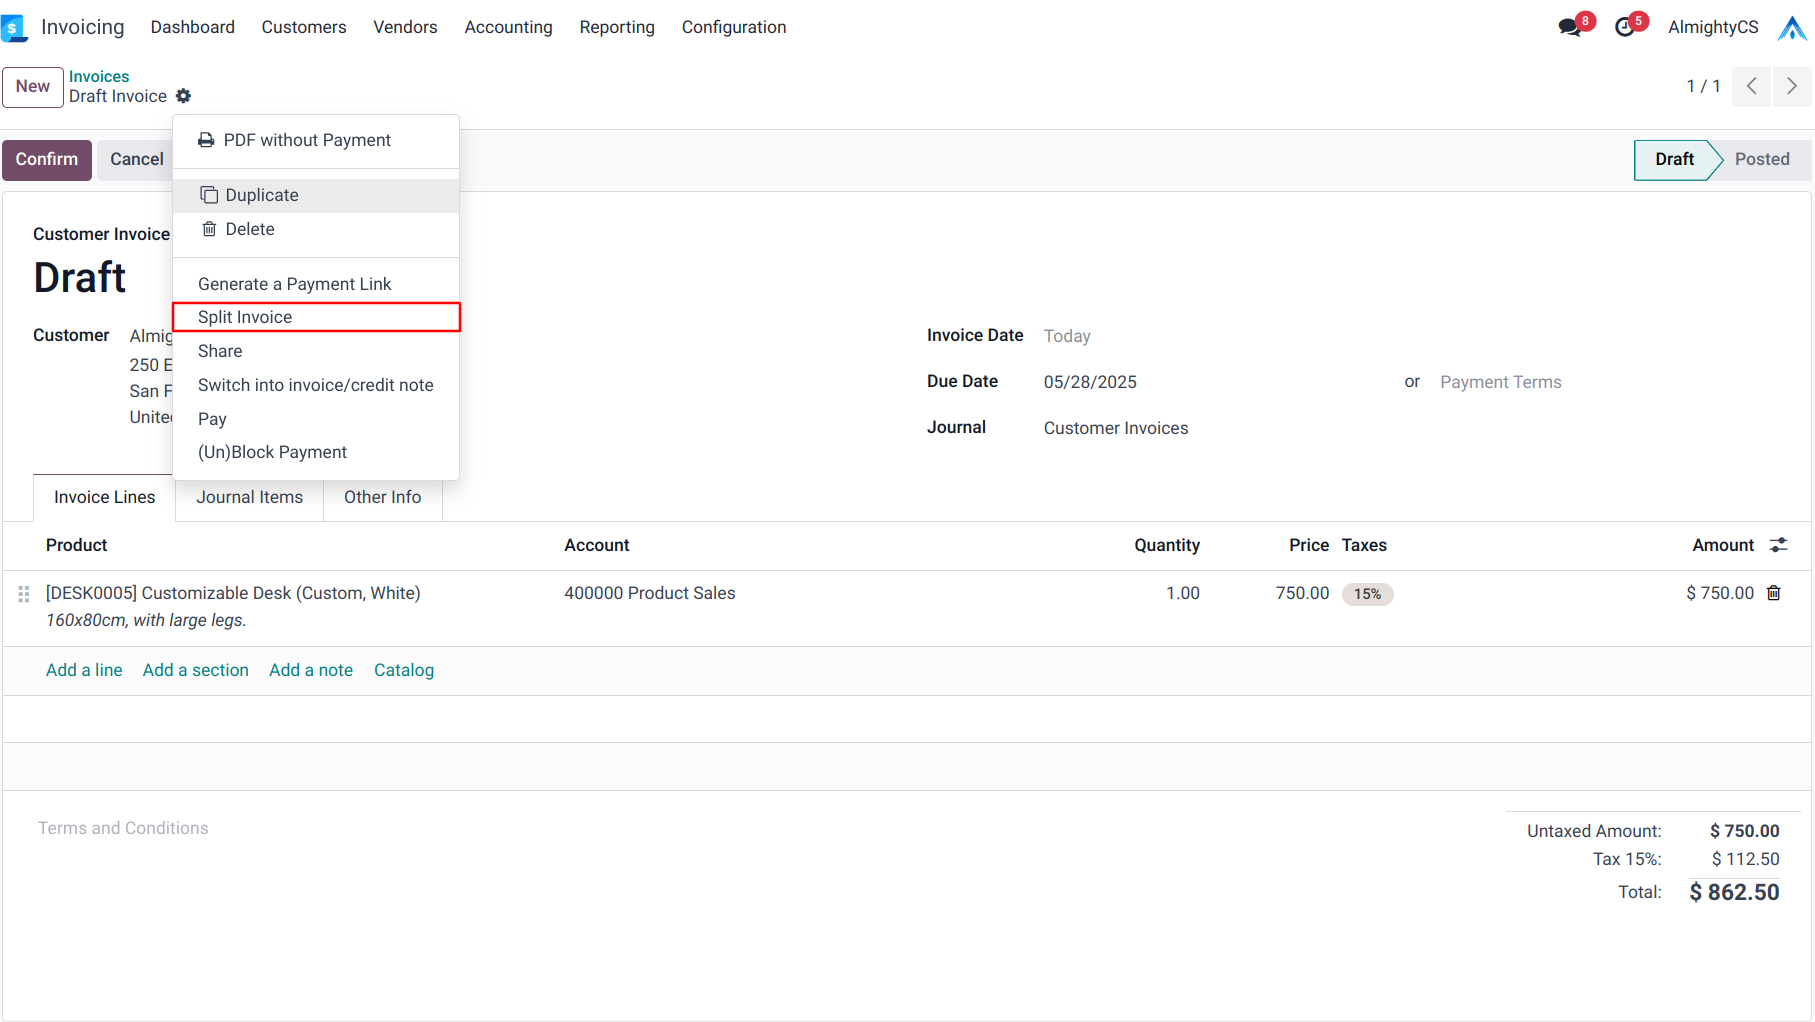Screen dimensions: 1815x1022
Task: Click the drag handle on the desk line
Action: point(24,594)
